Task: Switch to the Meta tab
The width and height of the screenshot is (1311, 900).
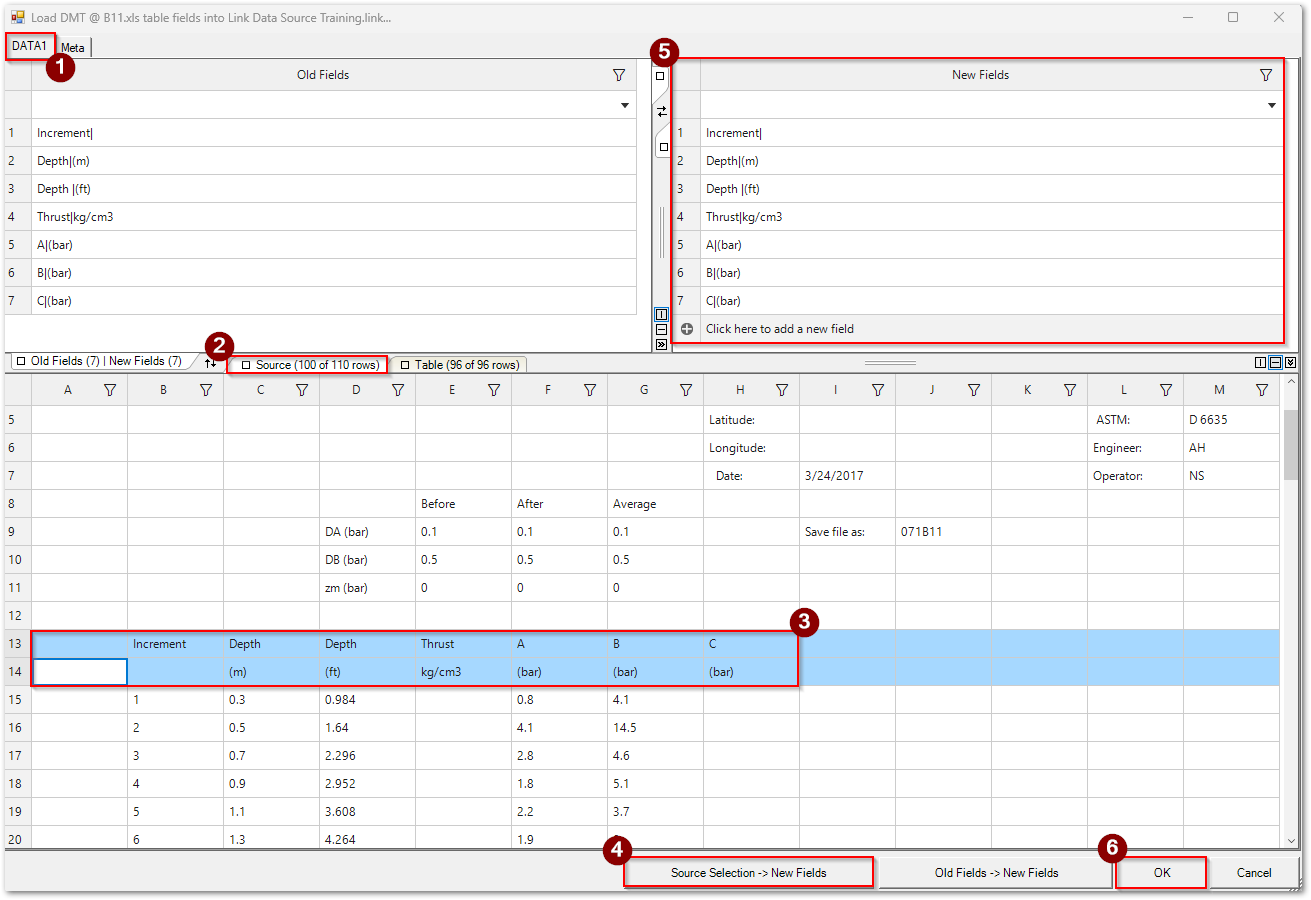Action: (72, 46)
